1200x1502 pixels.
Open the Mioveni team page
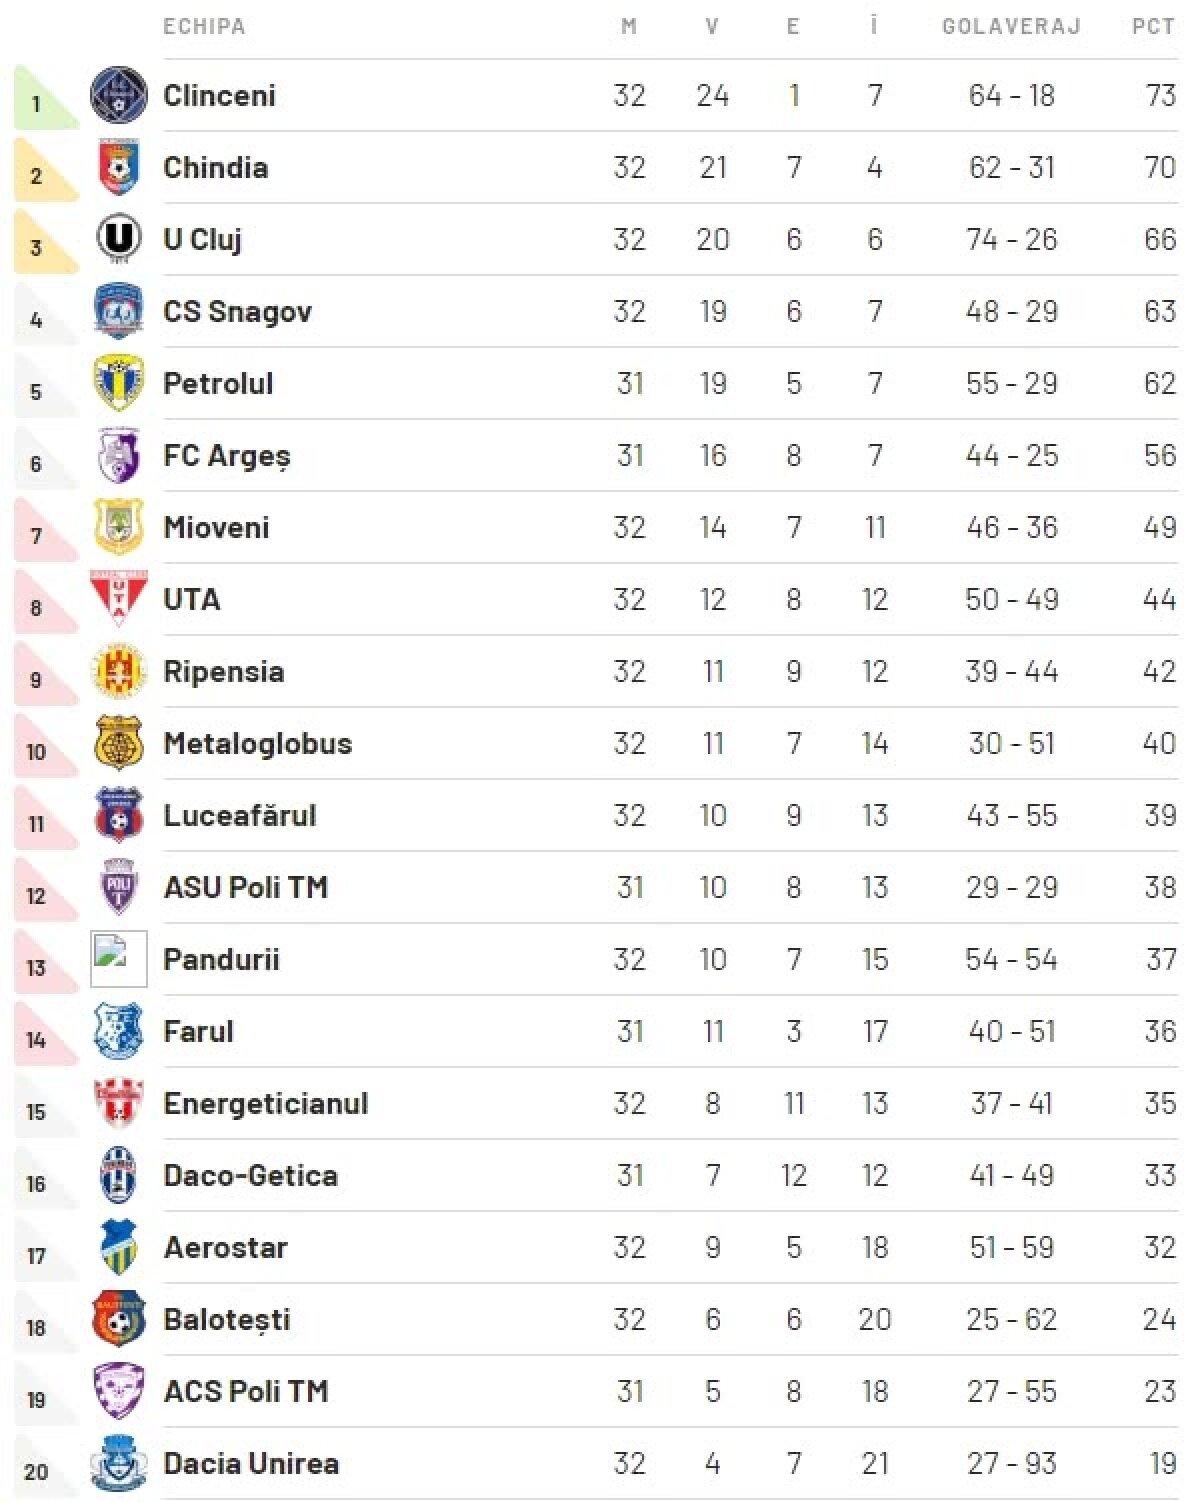click(216, 527)
